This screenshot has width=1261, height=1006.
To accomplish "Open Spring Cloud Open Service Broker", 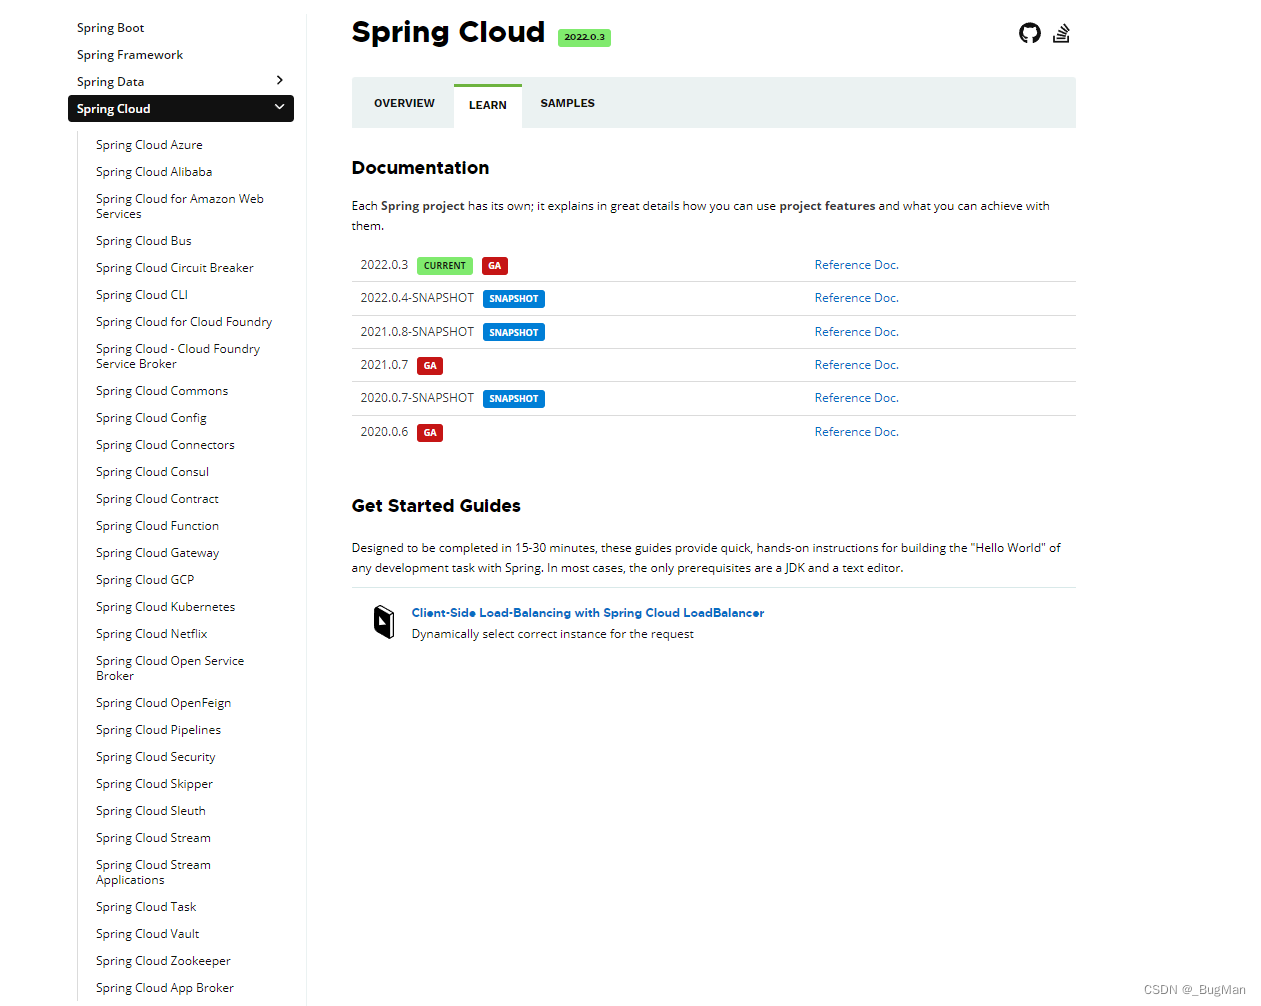I will click(170, 668).
